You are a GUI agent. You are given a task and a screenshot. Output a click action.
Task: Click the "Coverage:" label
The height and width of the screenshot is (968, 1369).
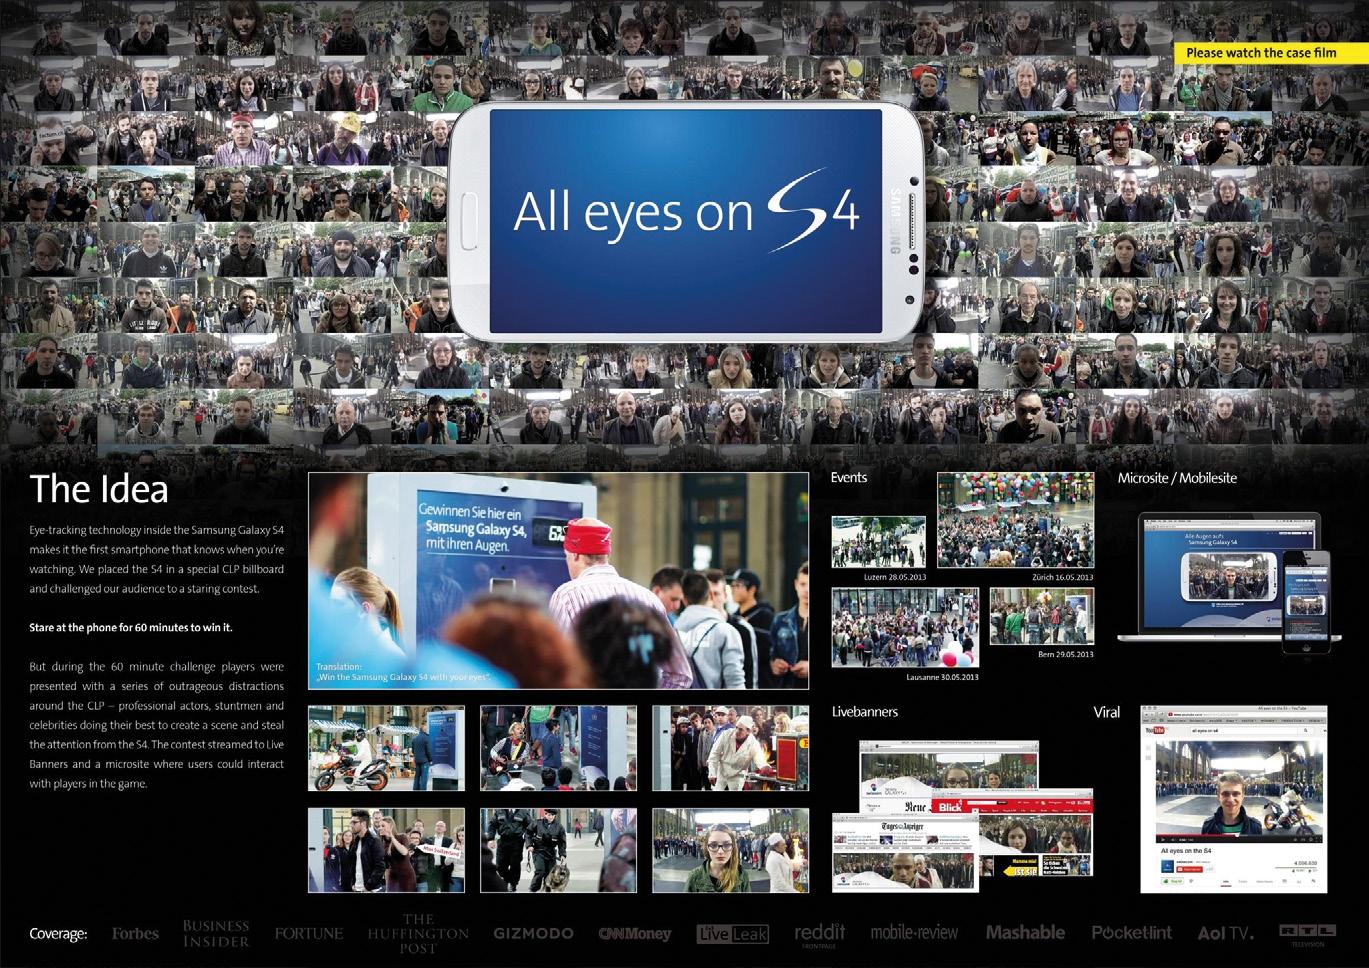tap(58, 934)
